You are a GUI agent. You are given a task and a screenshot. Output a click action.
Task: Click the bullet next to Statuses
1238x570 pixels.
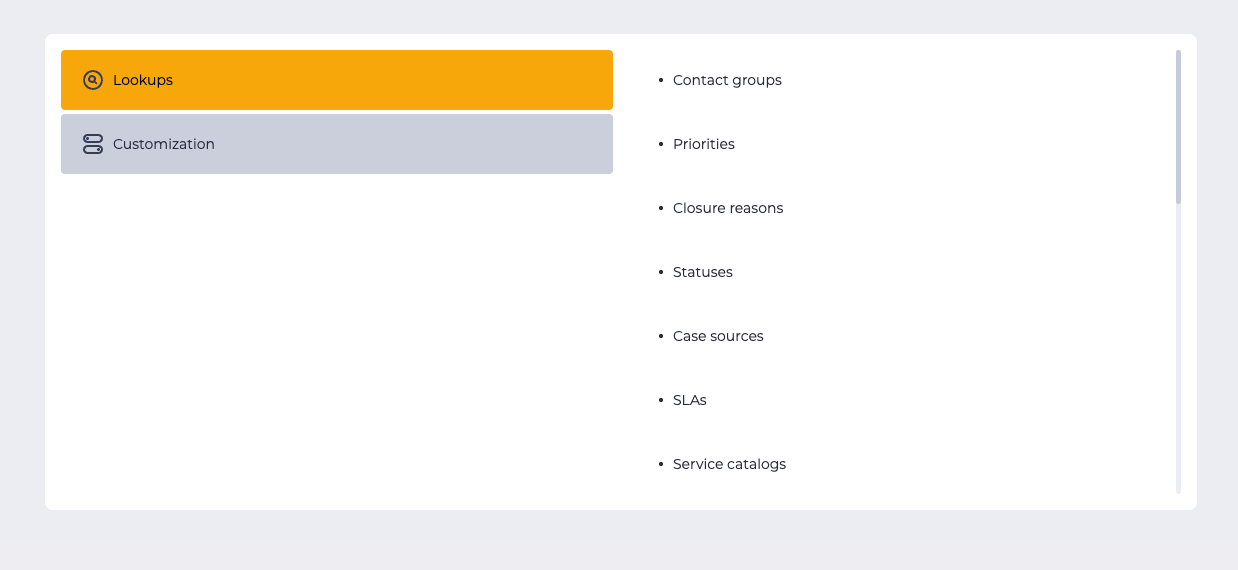click(x=661, y=272)
